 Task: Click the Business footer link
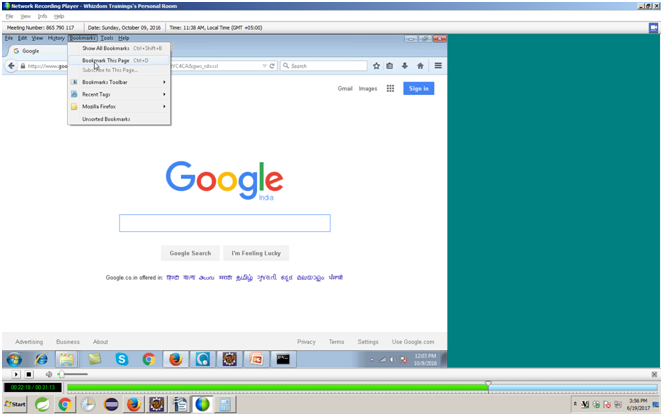(x=68, y=342)
